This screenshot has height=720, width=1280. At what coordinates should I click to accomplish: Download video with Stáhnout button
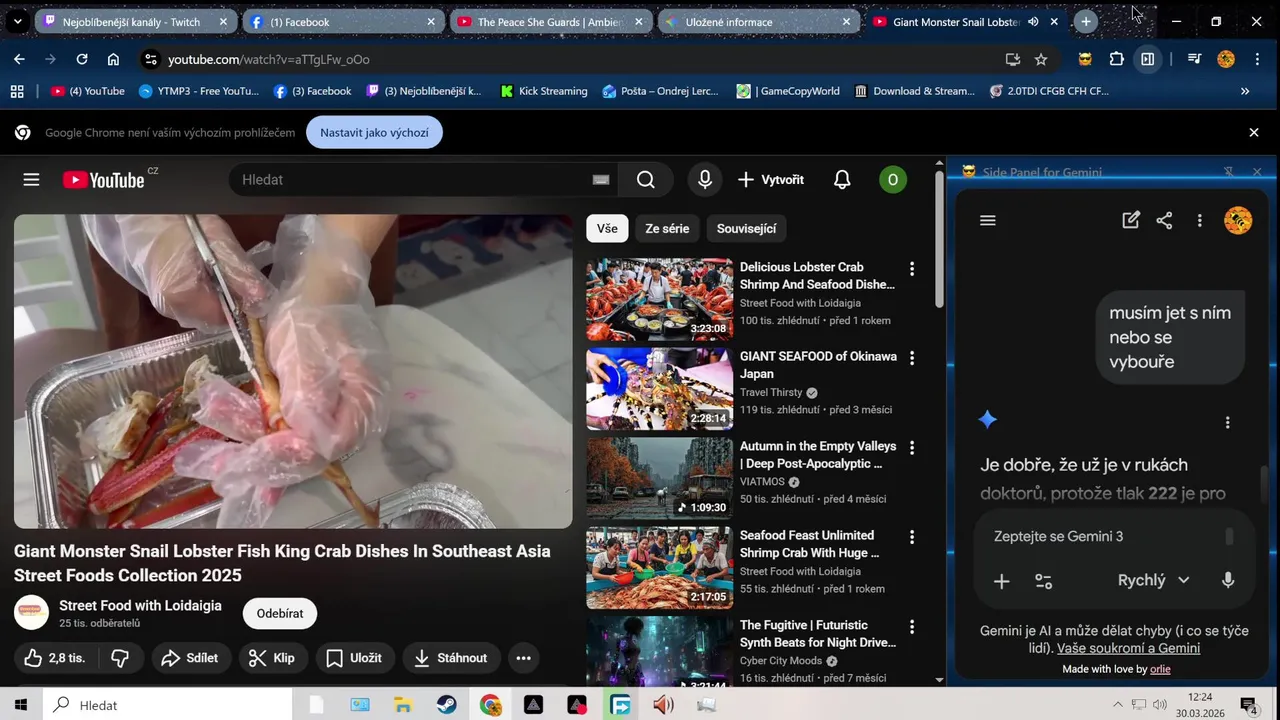(x=451, y=658)
